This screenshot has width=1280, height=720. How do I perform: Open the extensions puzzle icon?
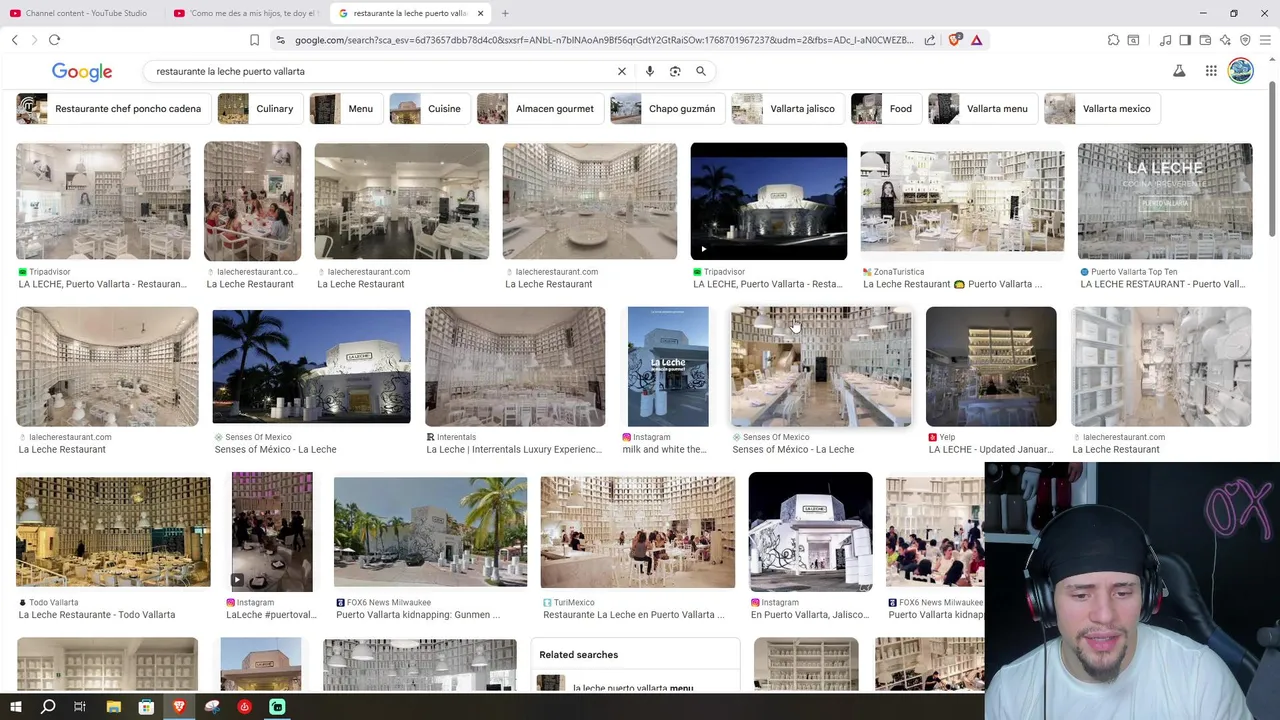coord(1113,40)
